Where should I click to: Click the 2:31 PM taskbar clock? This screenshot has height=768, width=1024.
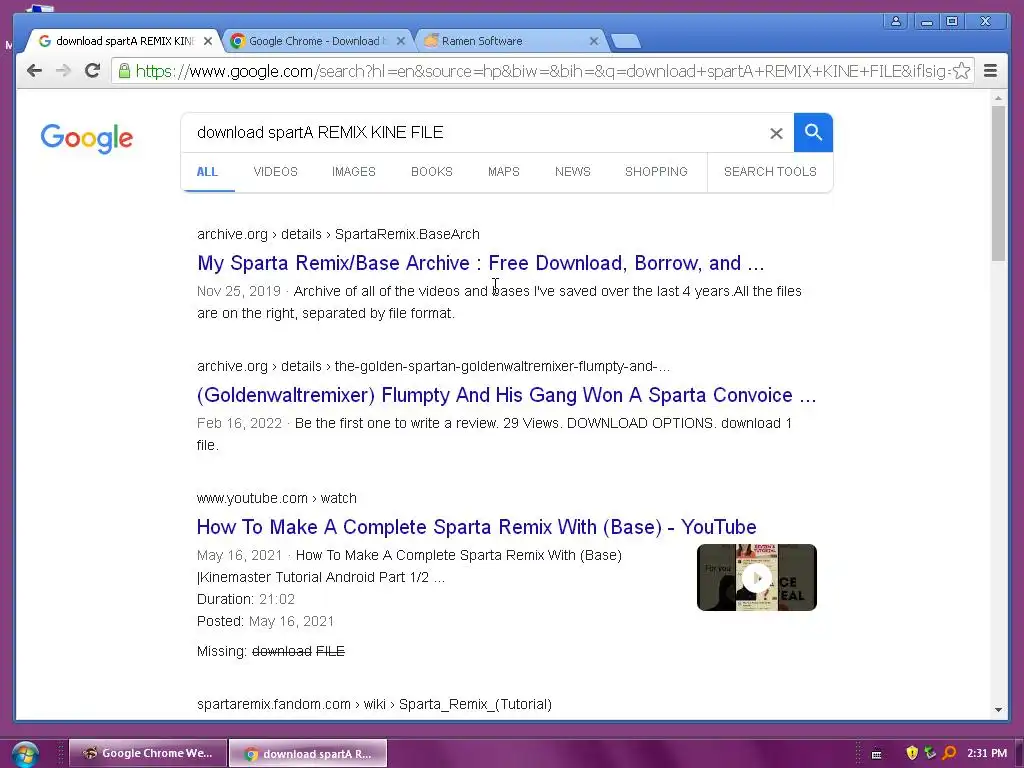tap(987, 753)
